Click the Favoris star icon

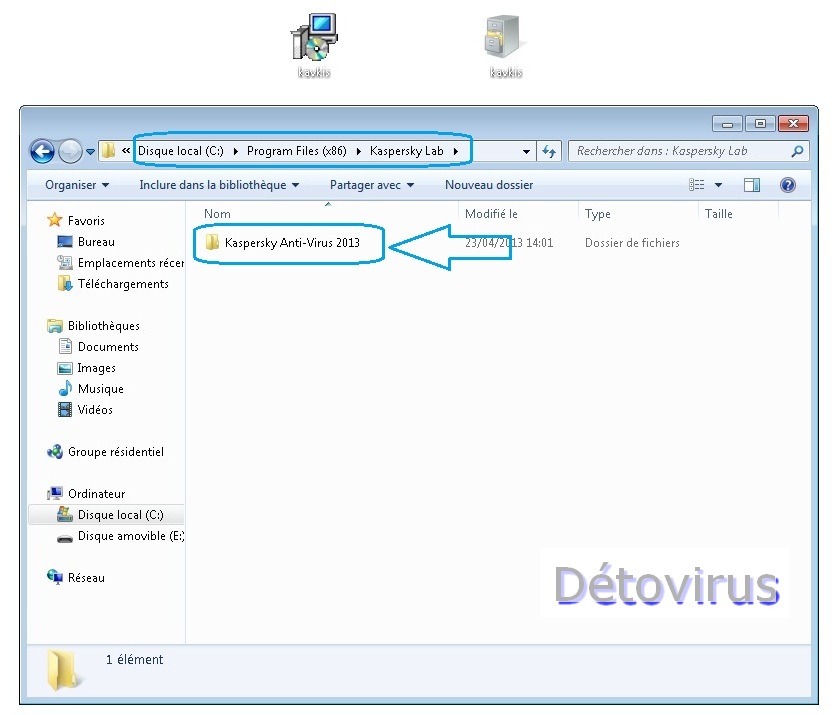pyautogui.click(x=55, y=220)
